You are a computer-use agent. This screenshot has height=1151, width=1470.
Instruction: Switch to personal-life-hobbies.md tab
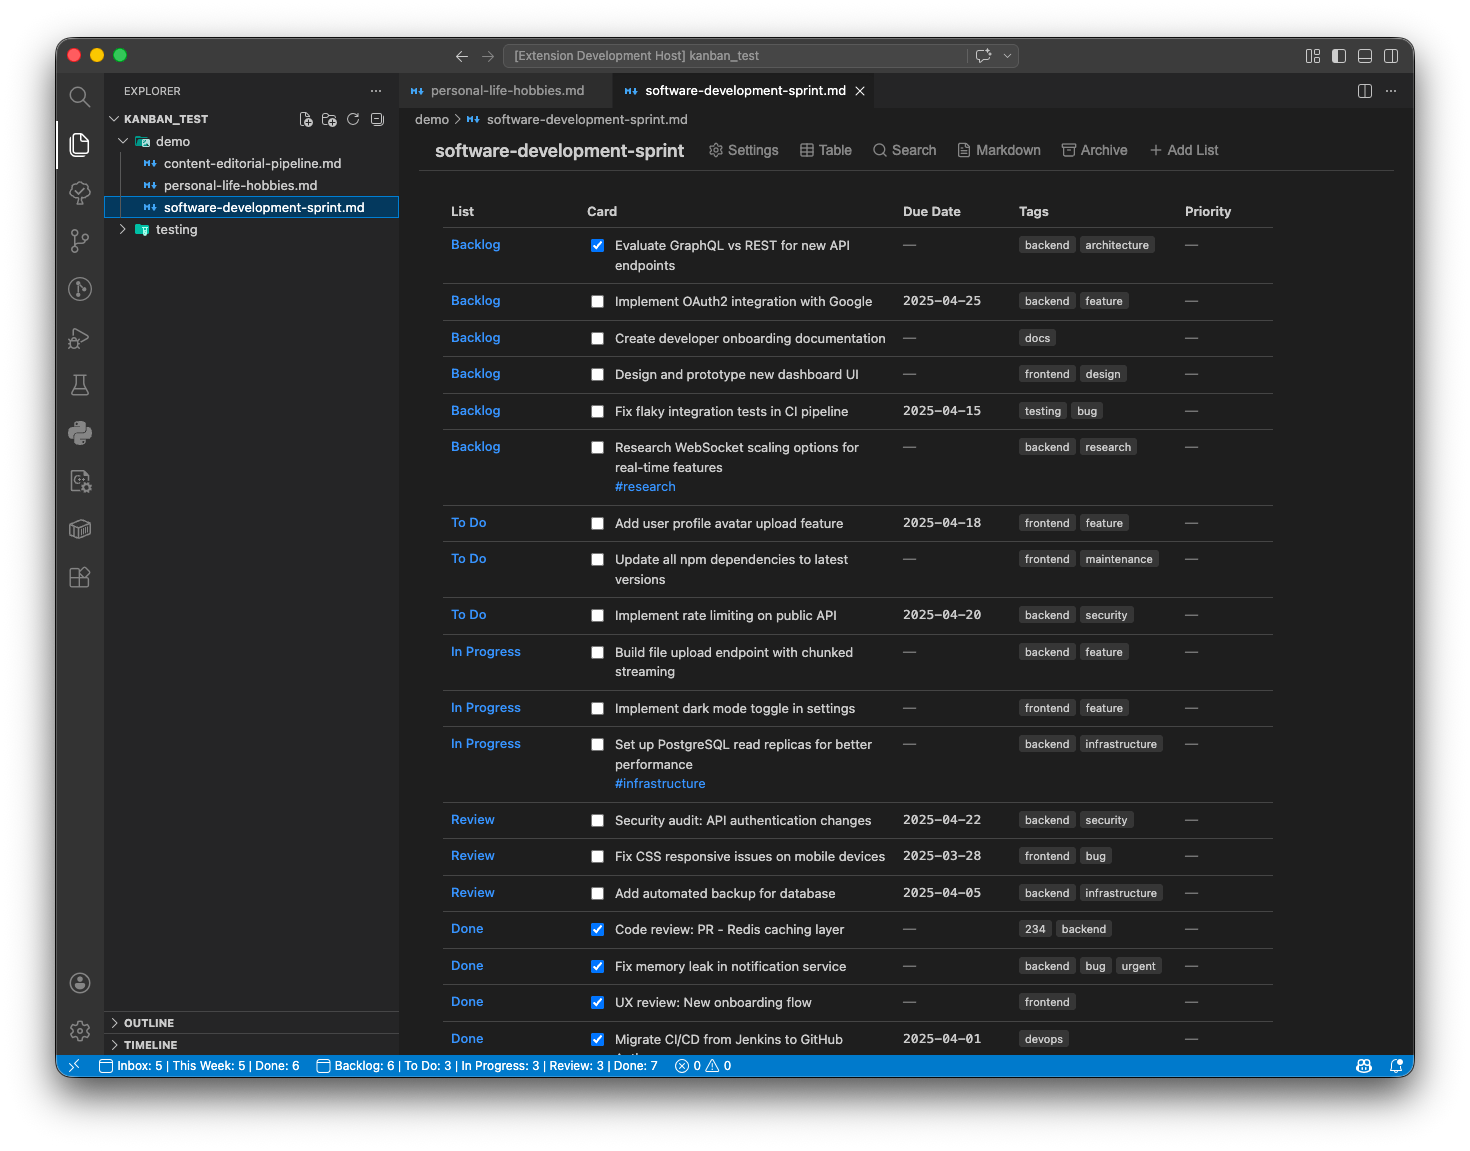coord(506,91)
